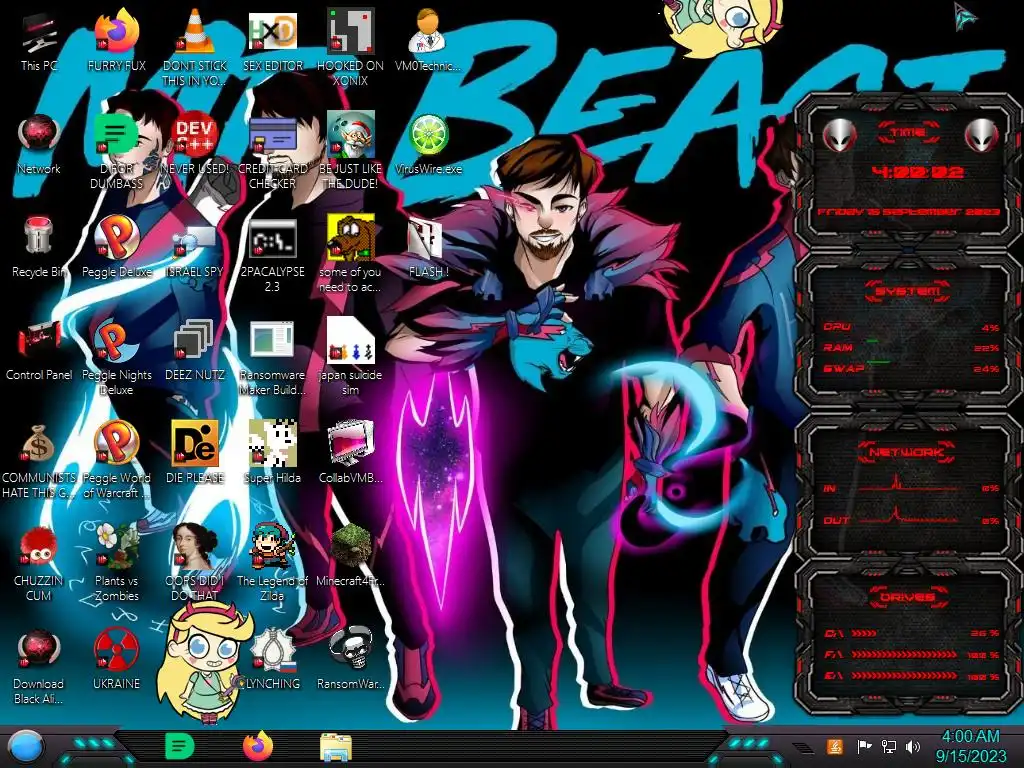
Task: Open File Explorer from the taskbar
Action: [x=336, y=747]
